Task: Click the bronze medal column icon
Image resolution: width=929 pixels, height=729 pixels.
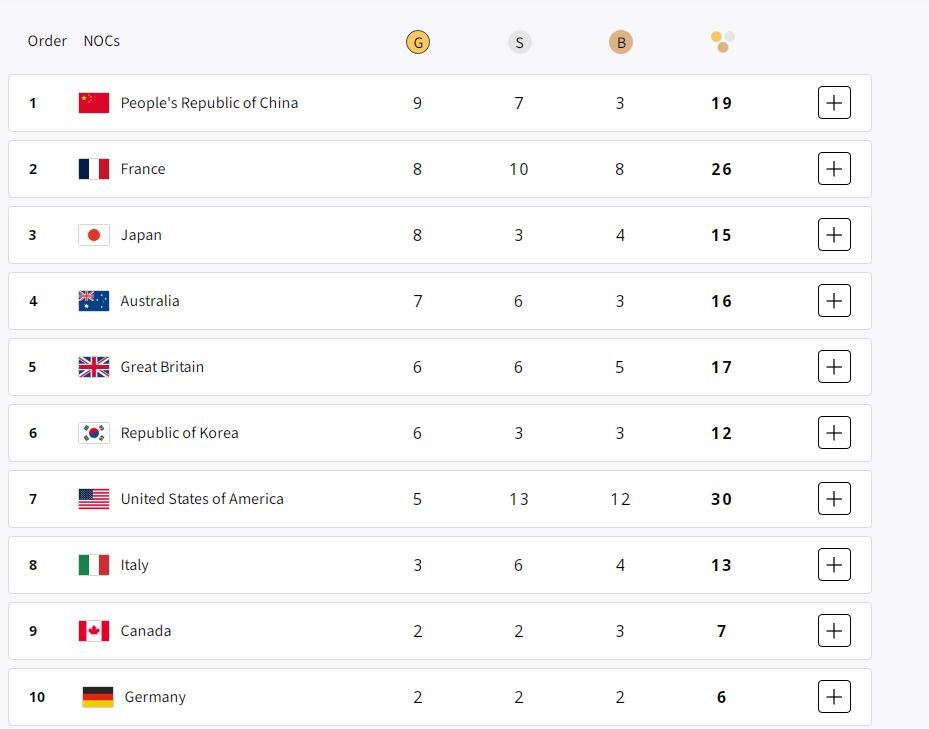Action: tap(620, 41)
